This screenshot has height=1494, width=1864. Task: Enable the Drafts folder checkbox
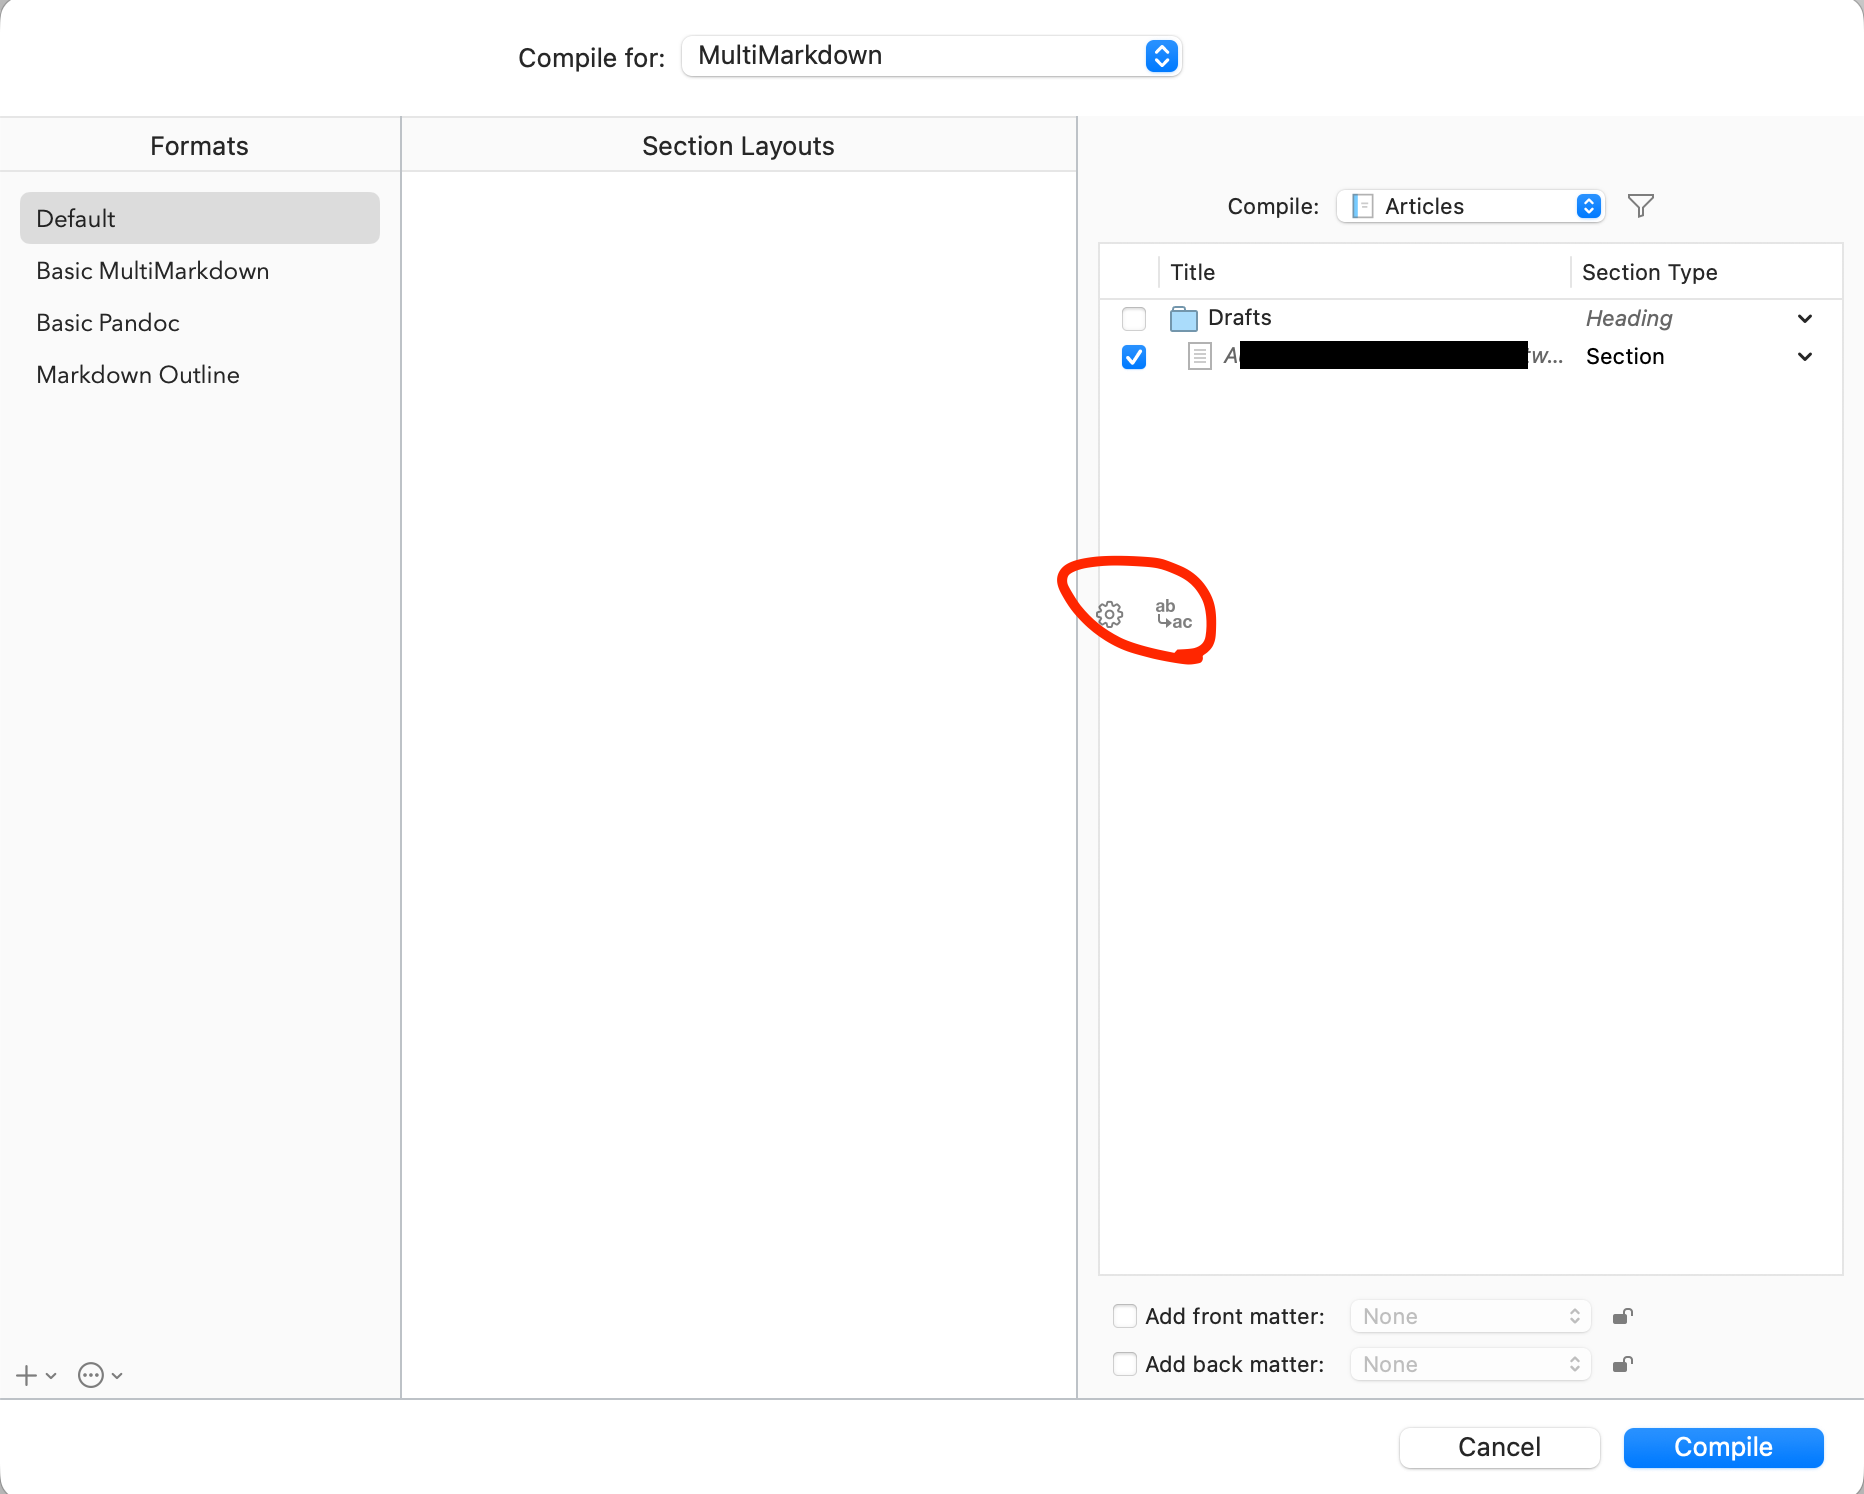click(1134, 319)
